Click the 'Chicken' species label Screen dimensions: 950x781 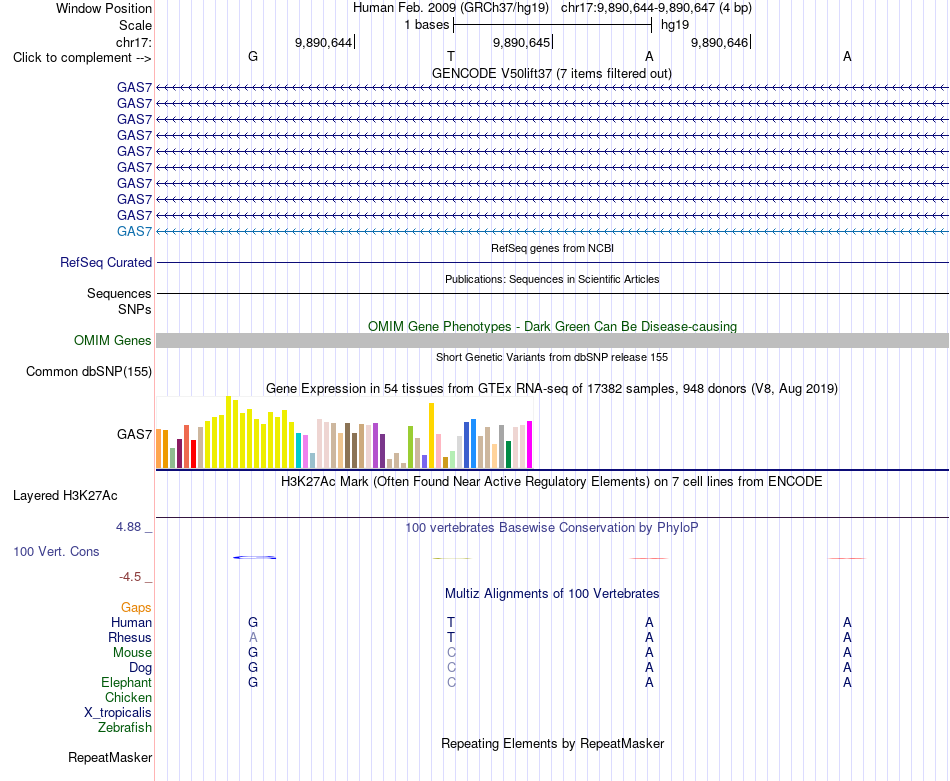(128, 697)
